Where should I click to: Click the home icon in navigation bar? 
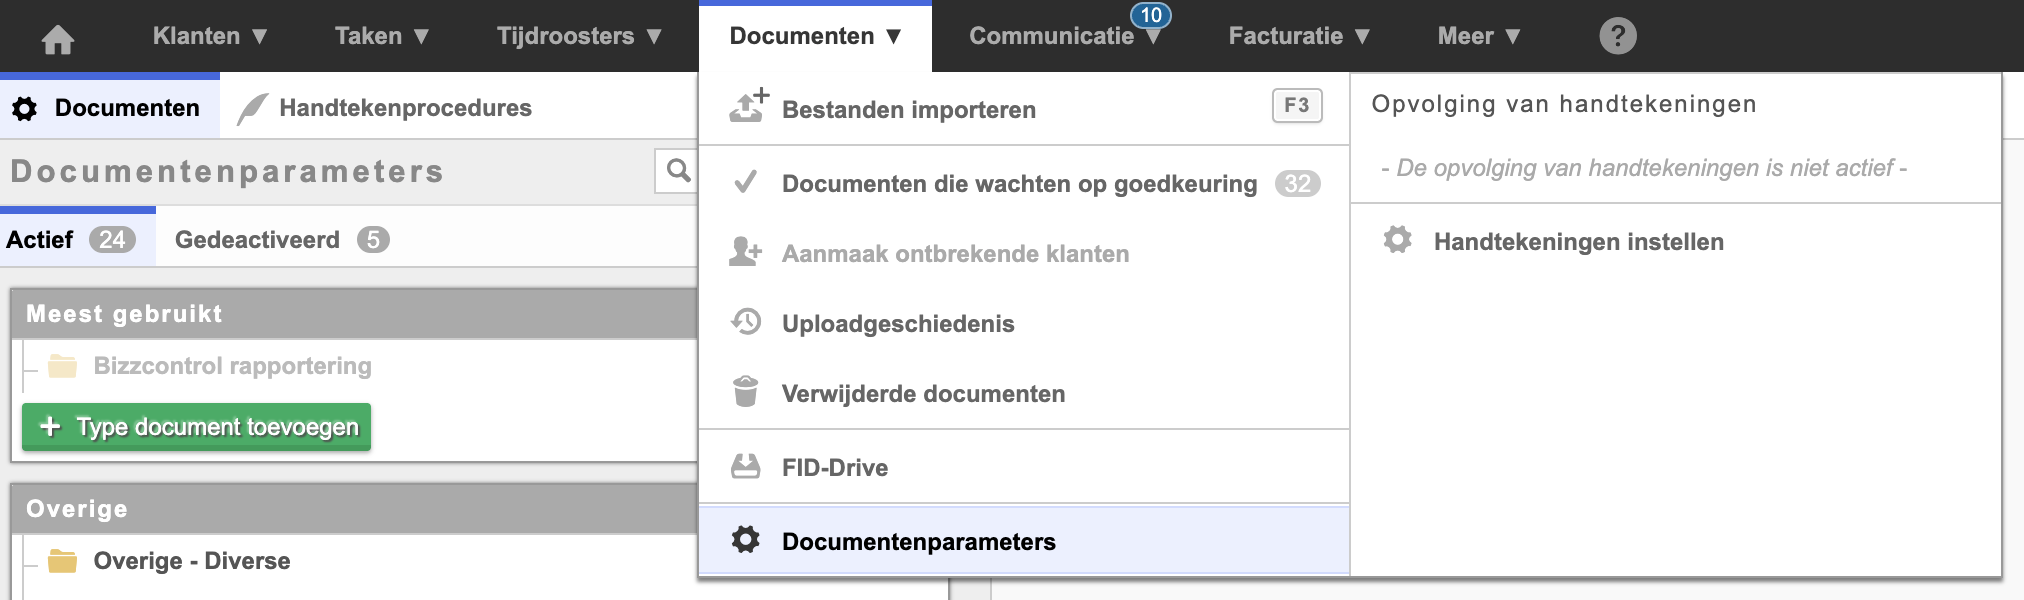pos(58,38)
